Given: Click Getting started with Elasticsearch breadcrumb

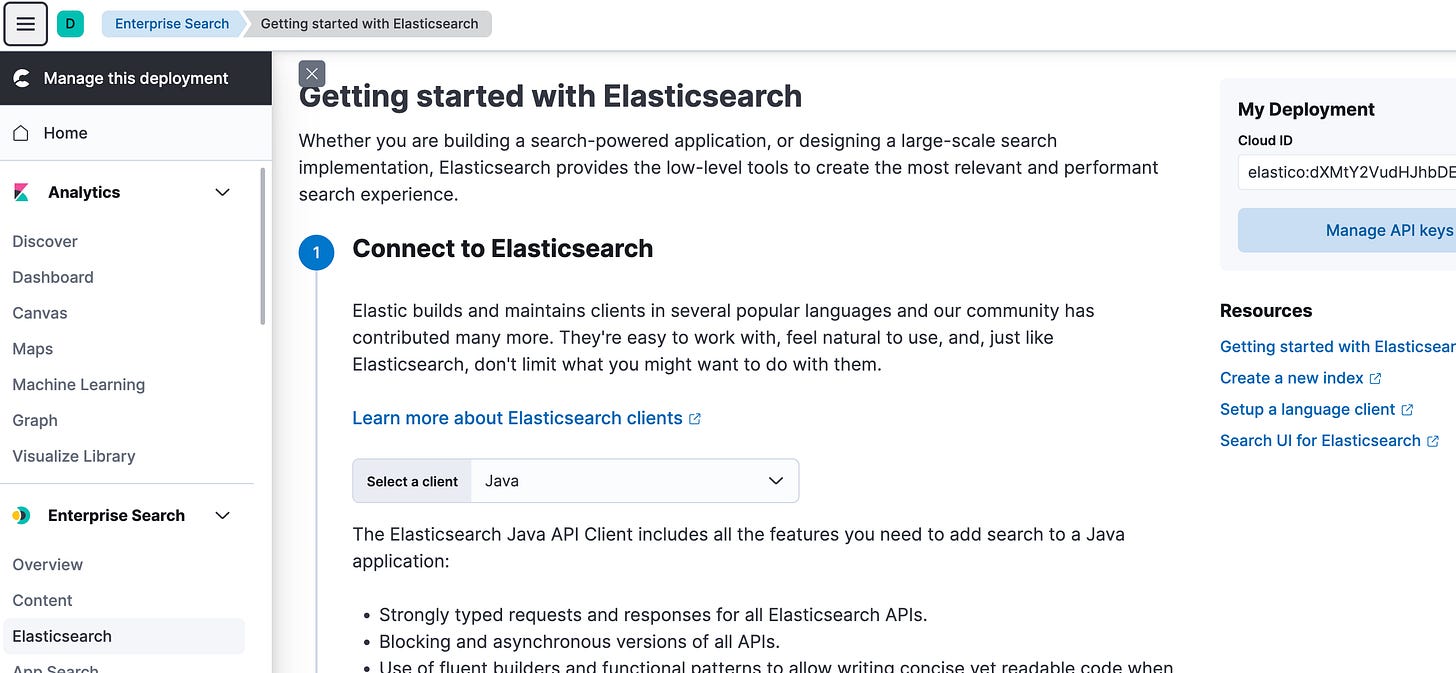Looking at the screenshot, I should pos(369,24).
